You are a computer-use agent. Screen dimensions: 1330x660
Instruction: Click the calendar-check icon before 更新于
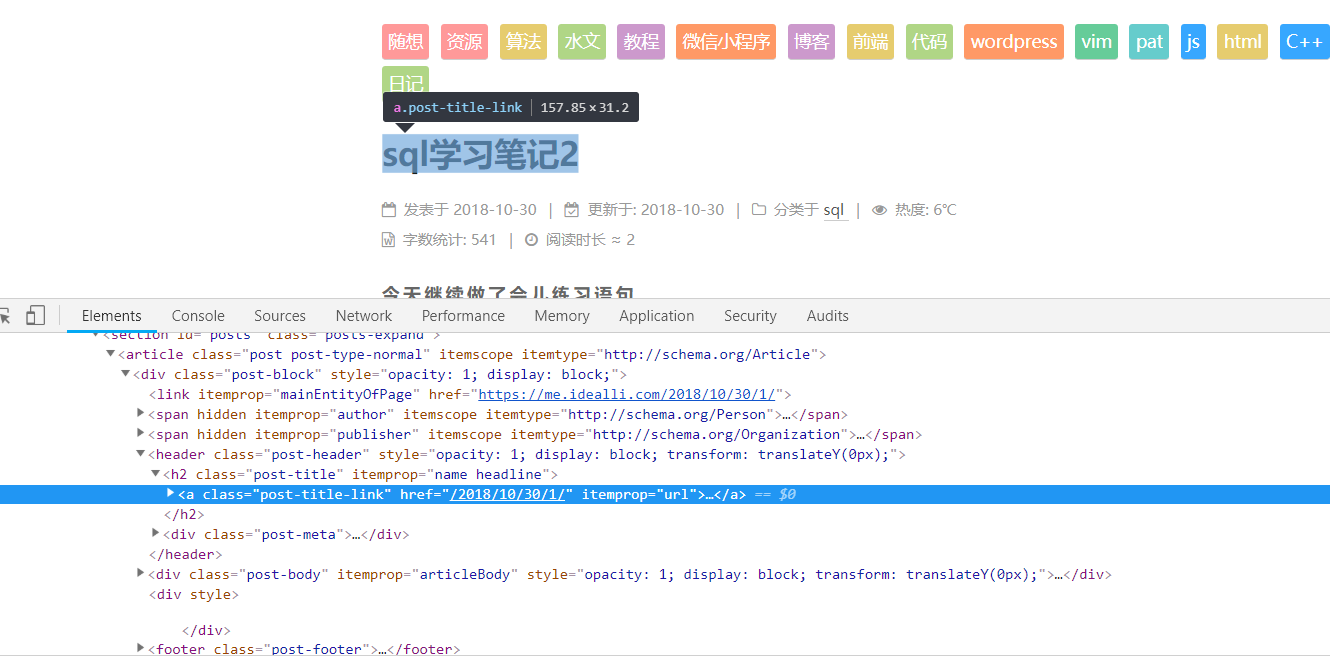click(572, 210)
